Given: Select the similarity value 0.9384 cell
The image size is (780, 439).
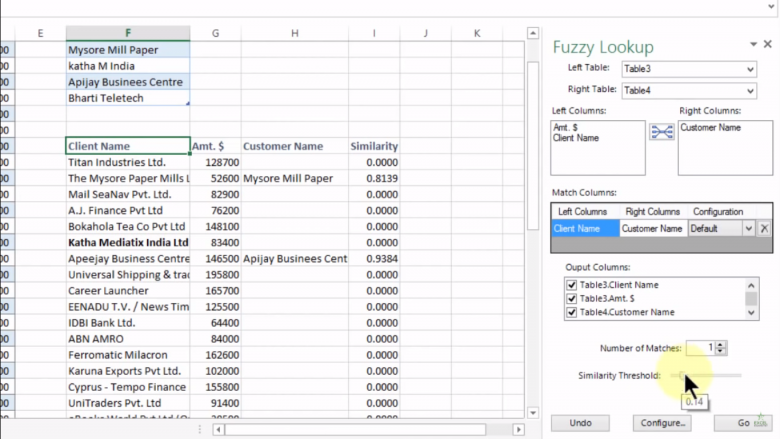Looking at the screenshot, I should click(374, 259).
